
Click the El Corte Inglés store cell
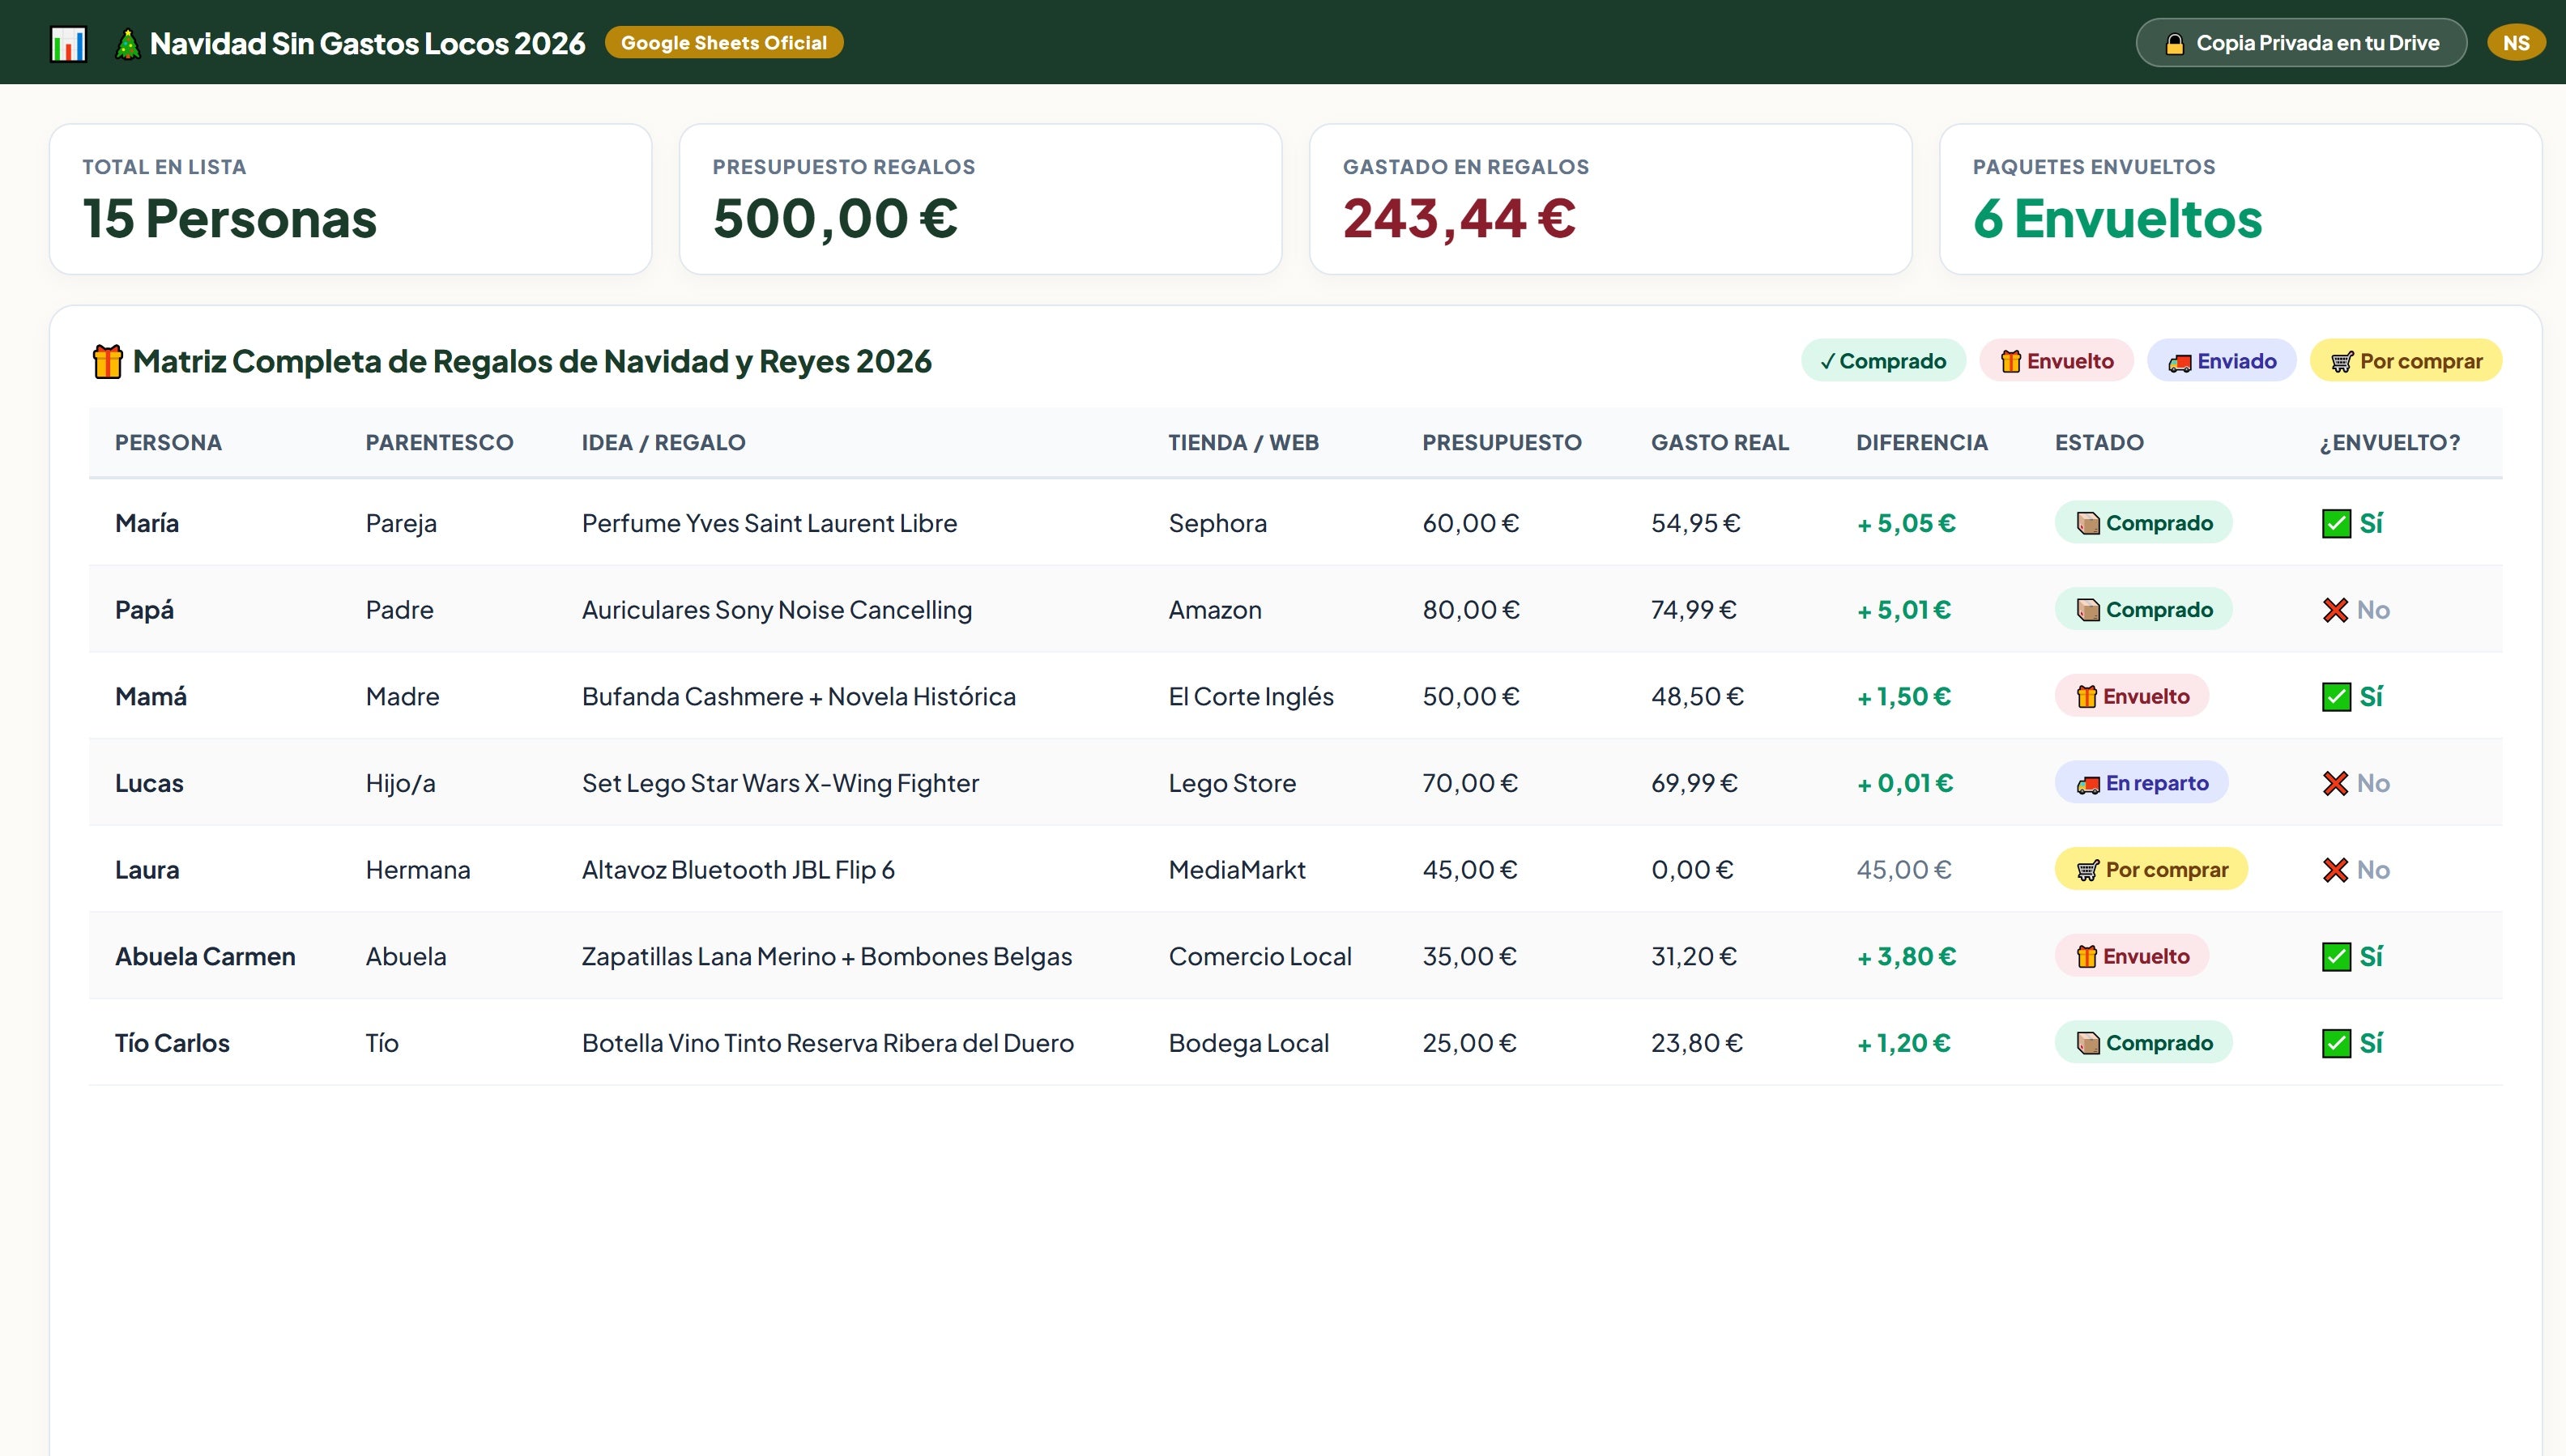coord(1251,696)
